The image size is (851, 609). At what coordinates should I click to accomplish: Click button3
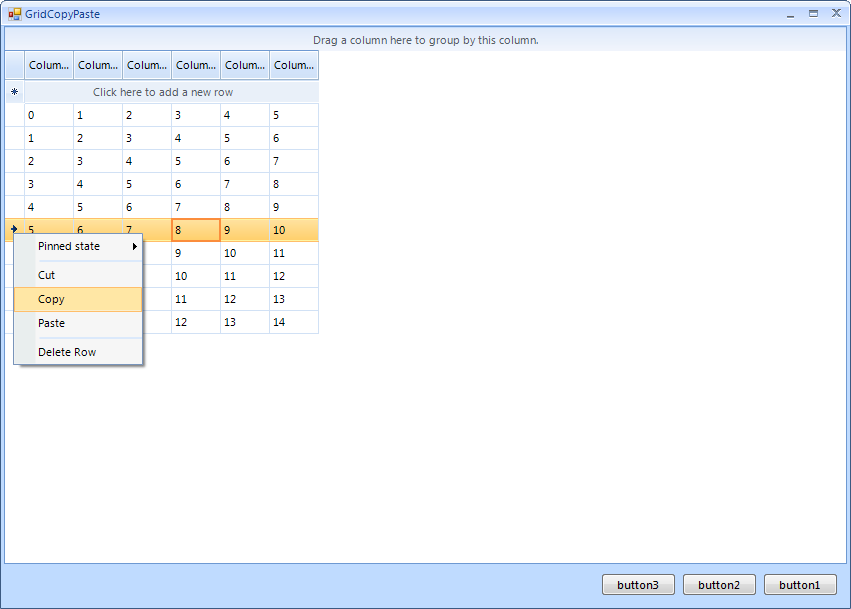[638, 585]
